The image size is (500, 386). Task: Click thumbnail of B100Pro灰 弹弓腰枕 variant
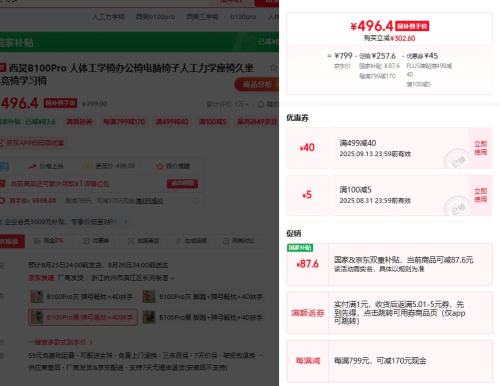[x=37, y=297]
